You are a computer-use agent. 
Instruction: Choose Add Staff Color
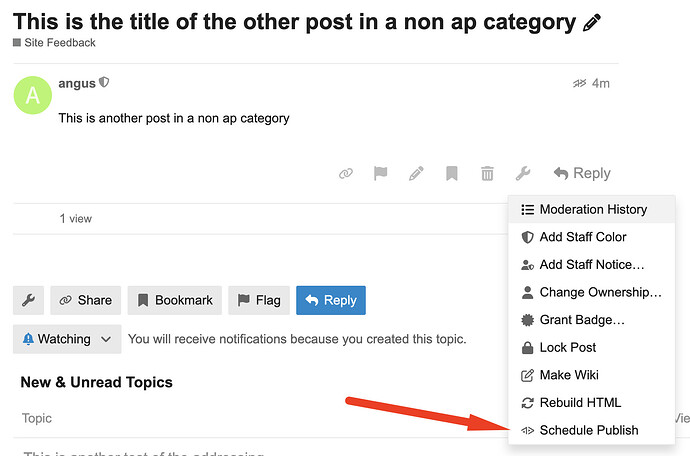[591, 237]
